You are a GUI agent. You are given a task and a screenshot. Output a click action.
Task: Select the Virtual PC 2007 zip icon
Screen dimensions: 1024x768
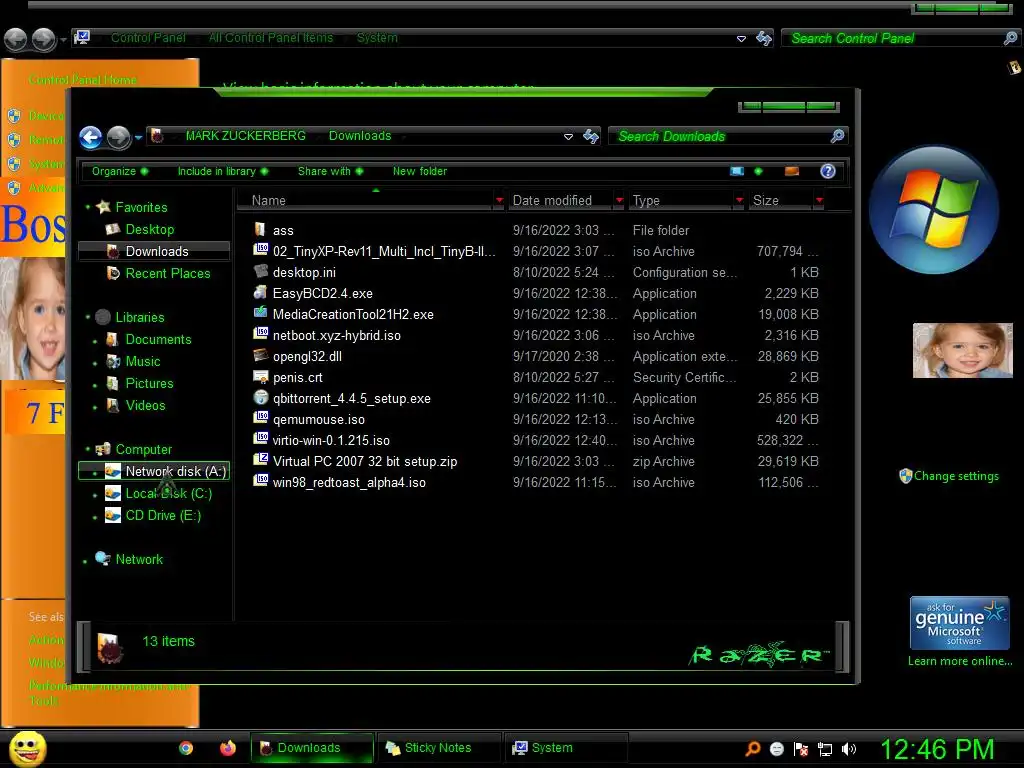tap(260, 460)
